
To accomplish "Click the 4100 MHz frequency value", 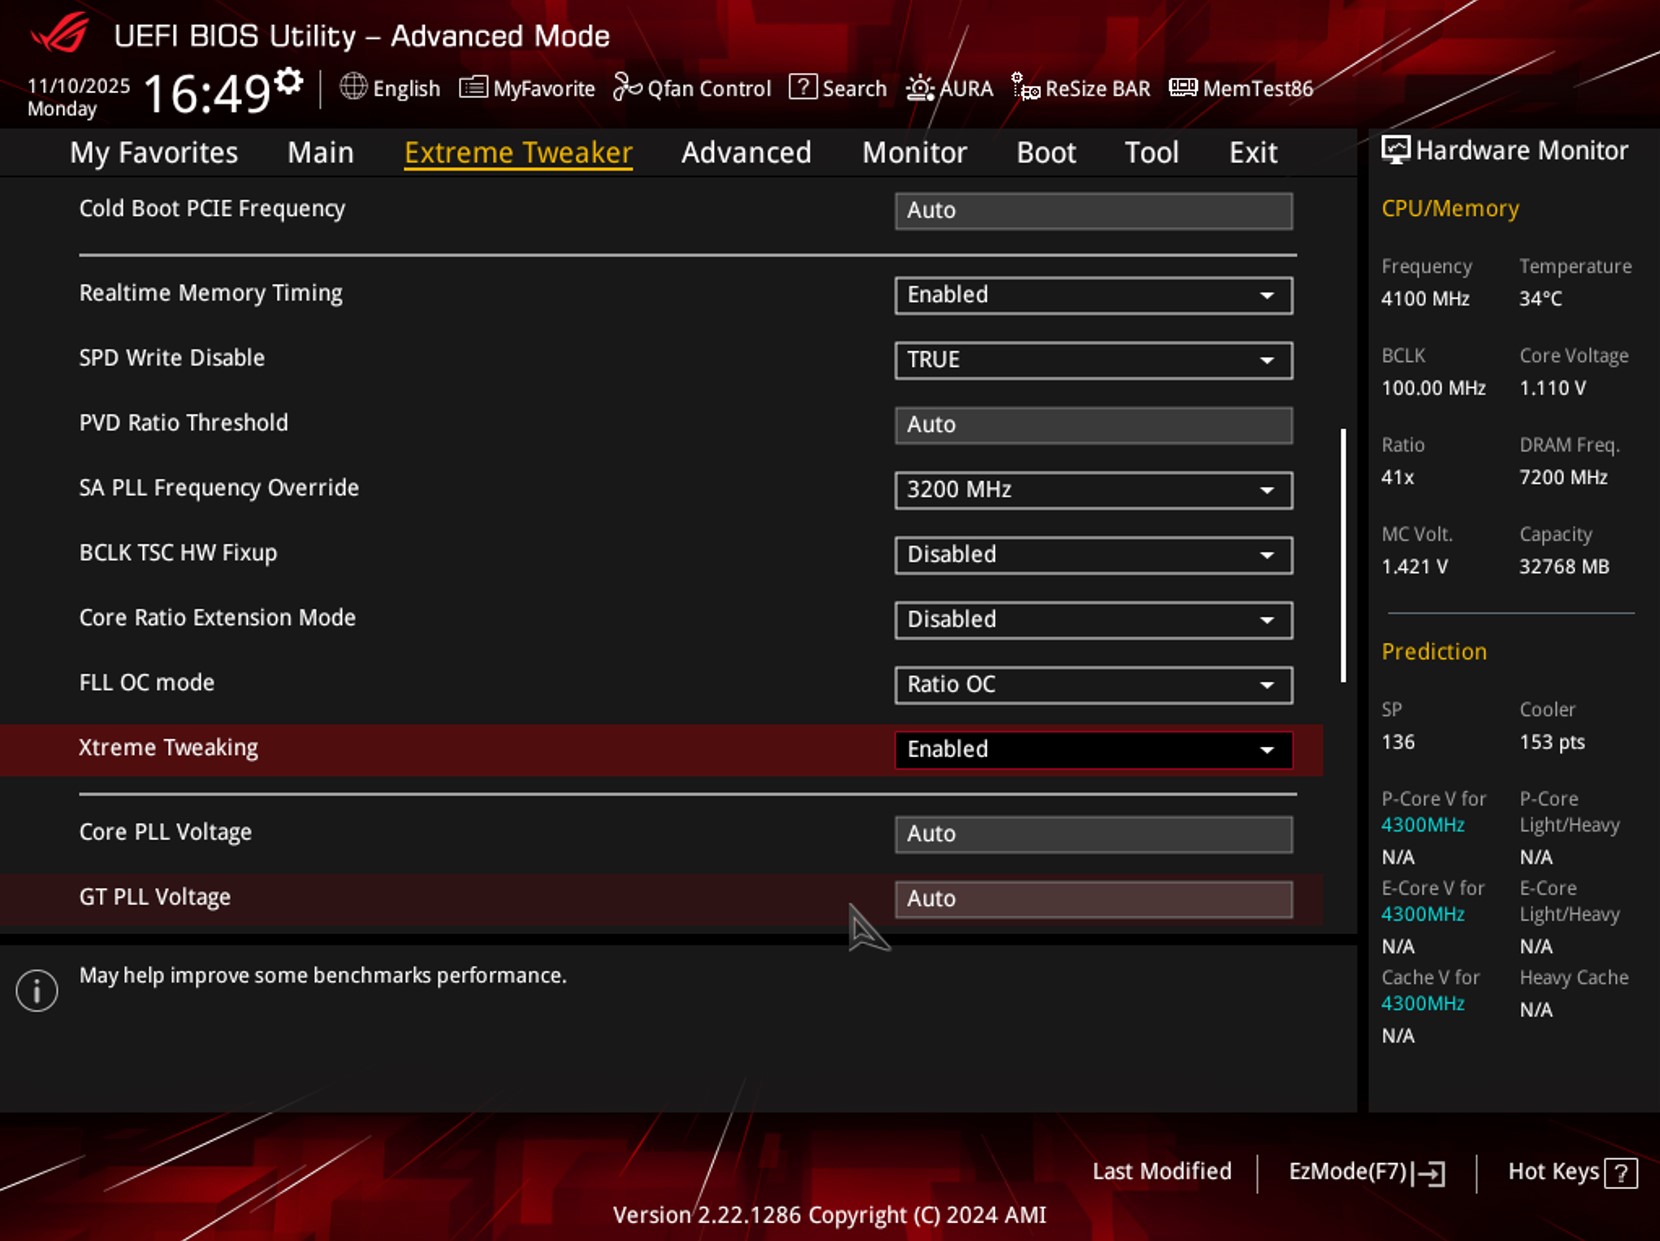I will [x=1425, y=299].
